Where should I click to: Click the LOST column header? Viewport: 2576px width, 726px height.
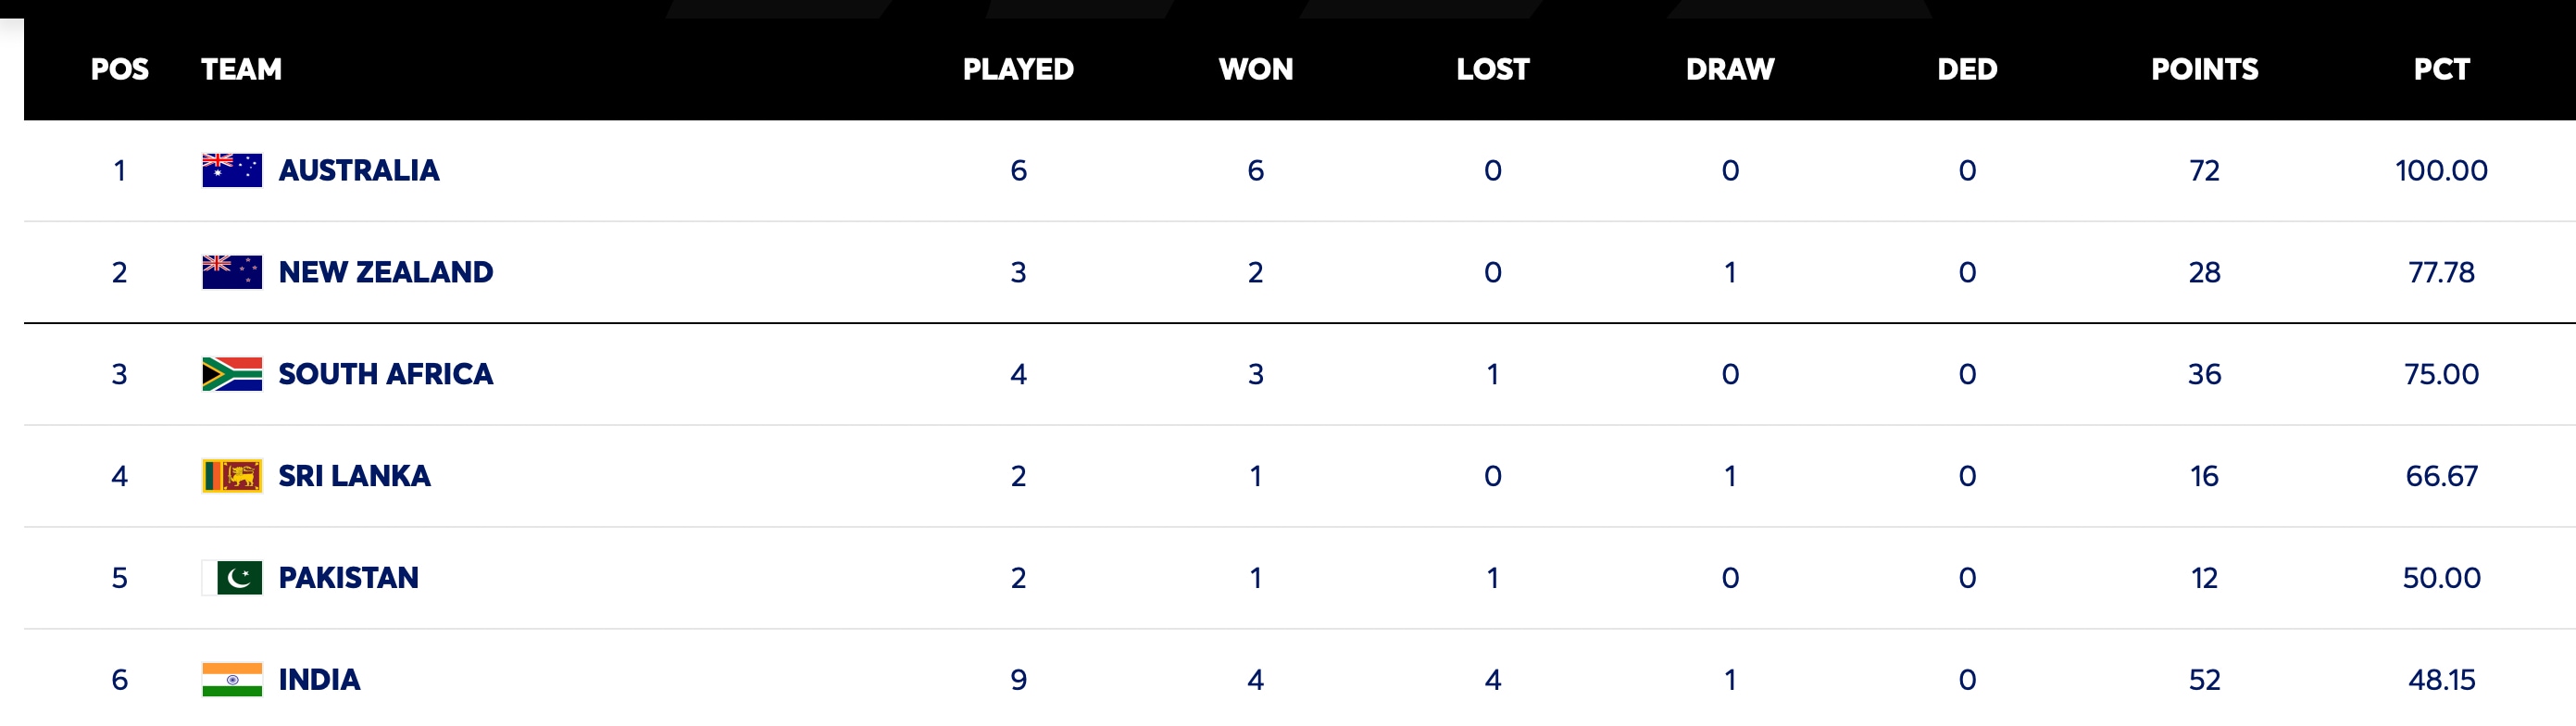[1493, 69]
